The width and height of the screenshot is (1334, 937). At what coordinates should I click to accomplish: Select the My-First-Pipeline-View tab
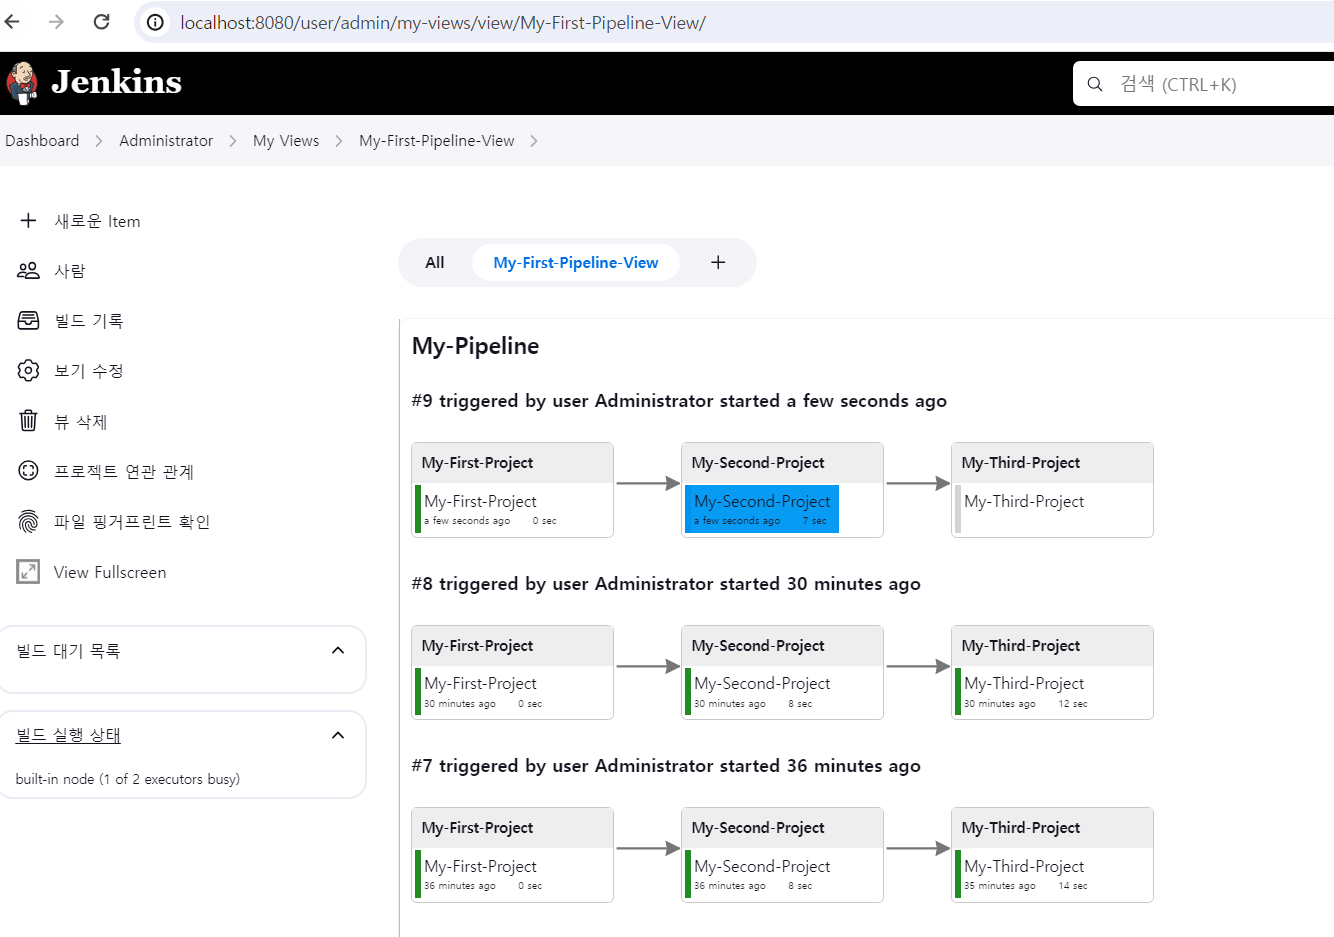(x=575, y=263)
